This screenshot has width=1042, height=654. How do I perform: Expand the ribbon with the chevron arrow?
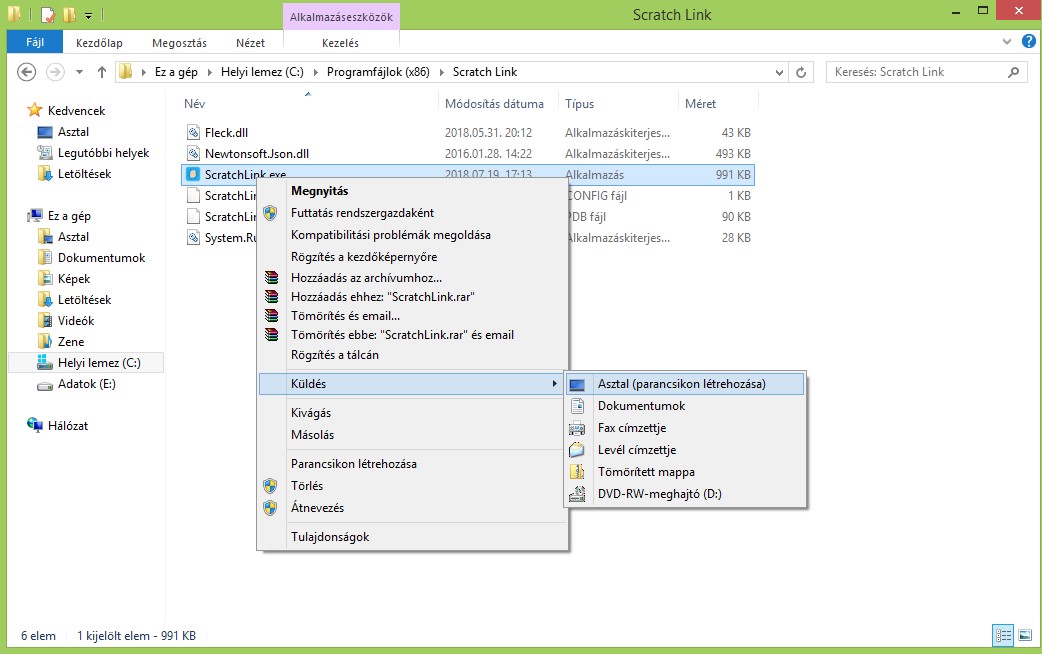click(x=1007, y=43)
